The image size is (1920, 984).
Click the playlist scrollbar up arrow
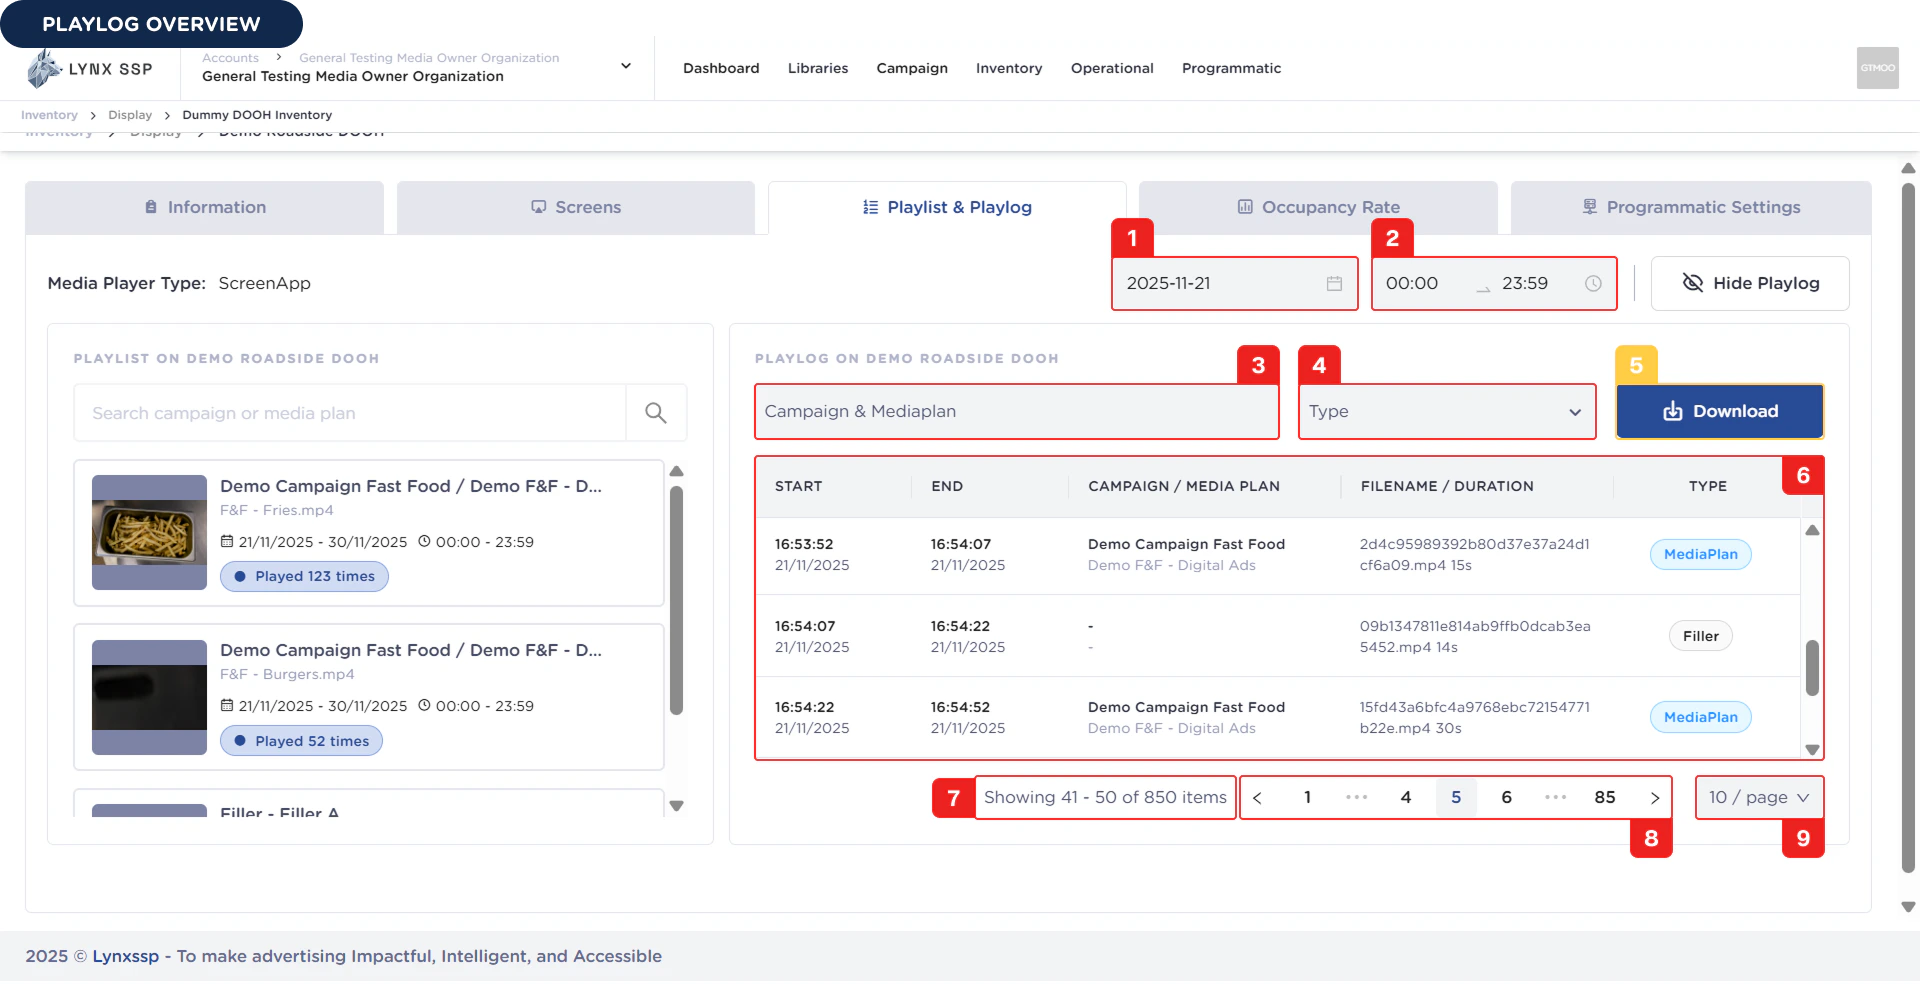pyautogui.click(x=676, y=471)
